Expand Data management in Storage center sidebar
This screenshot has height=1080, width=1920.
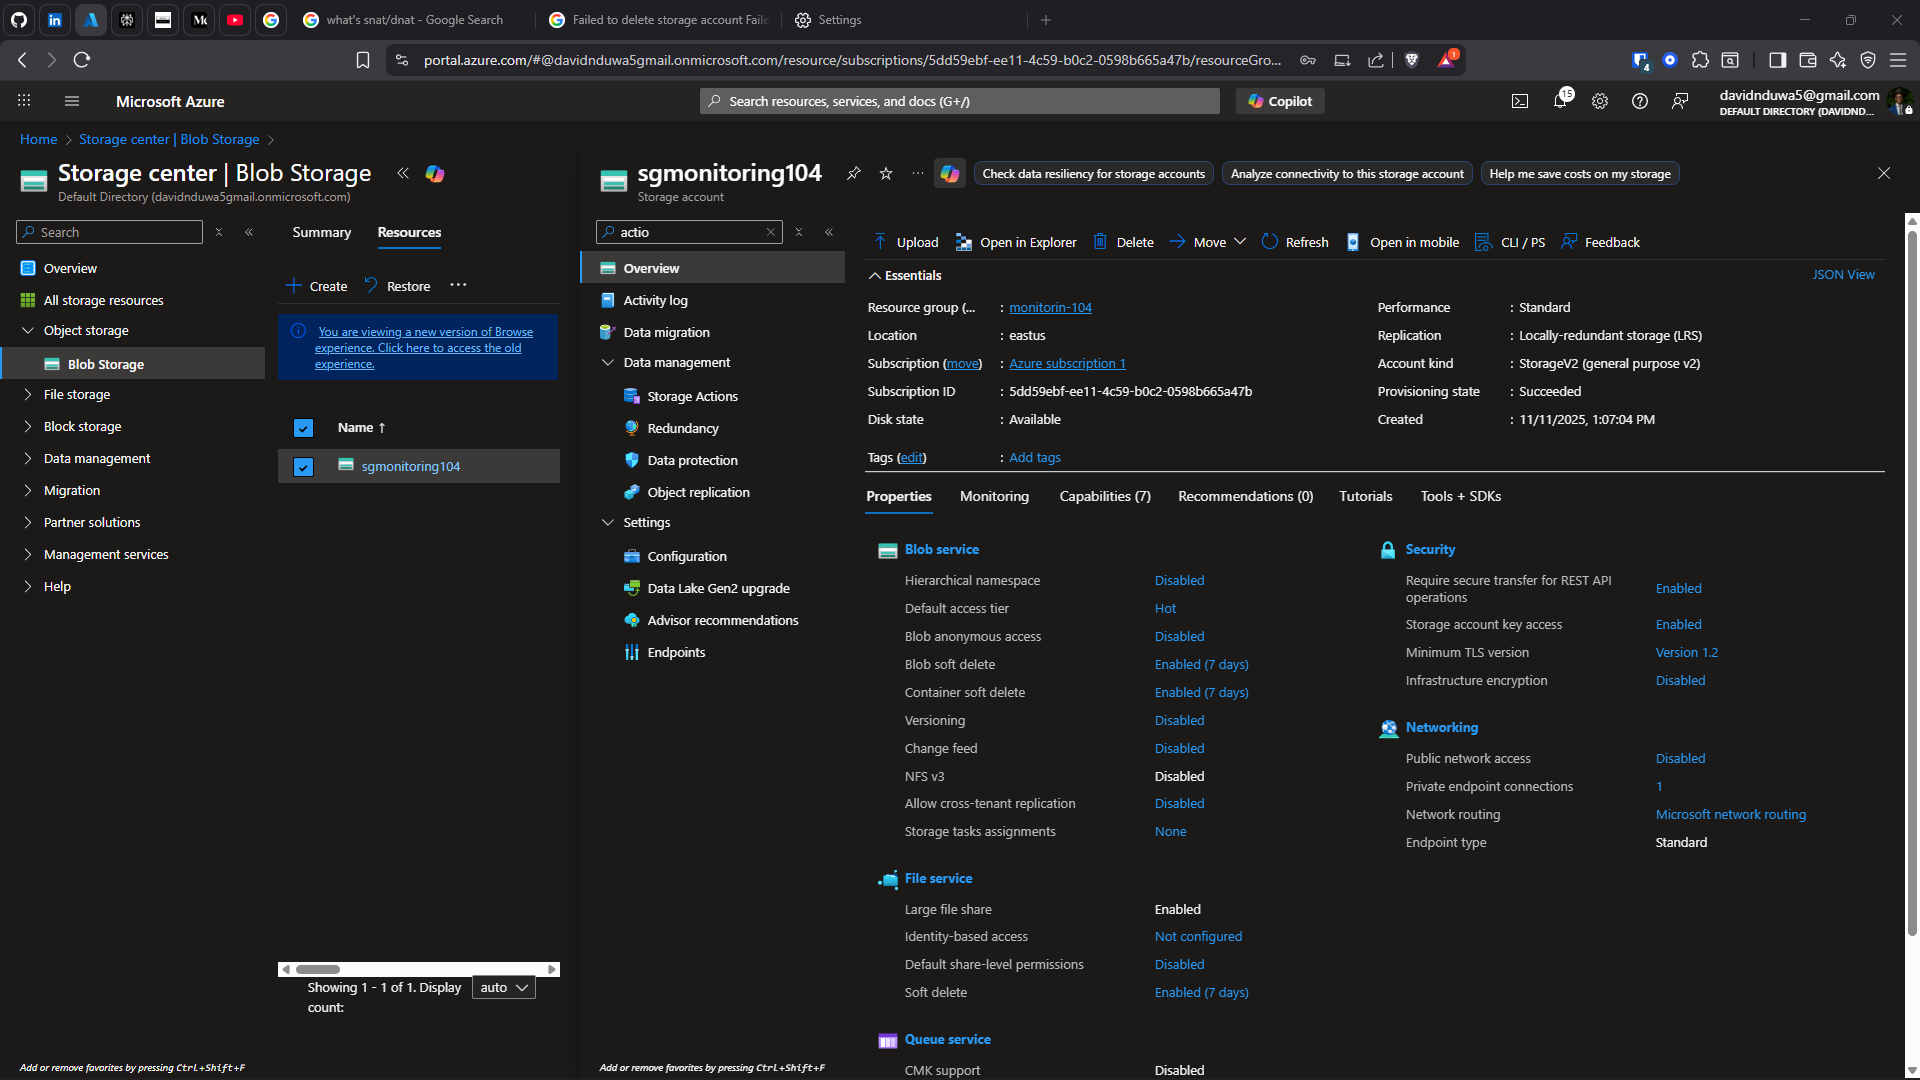[28, 458]
